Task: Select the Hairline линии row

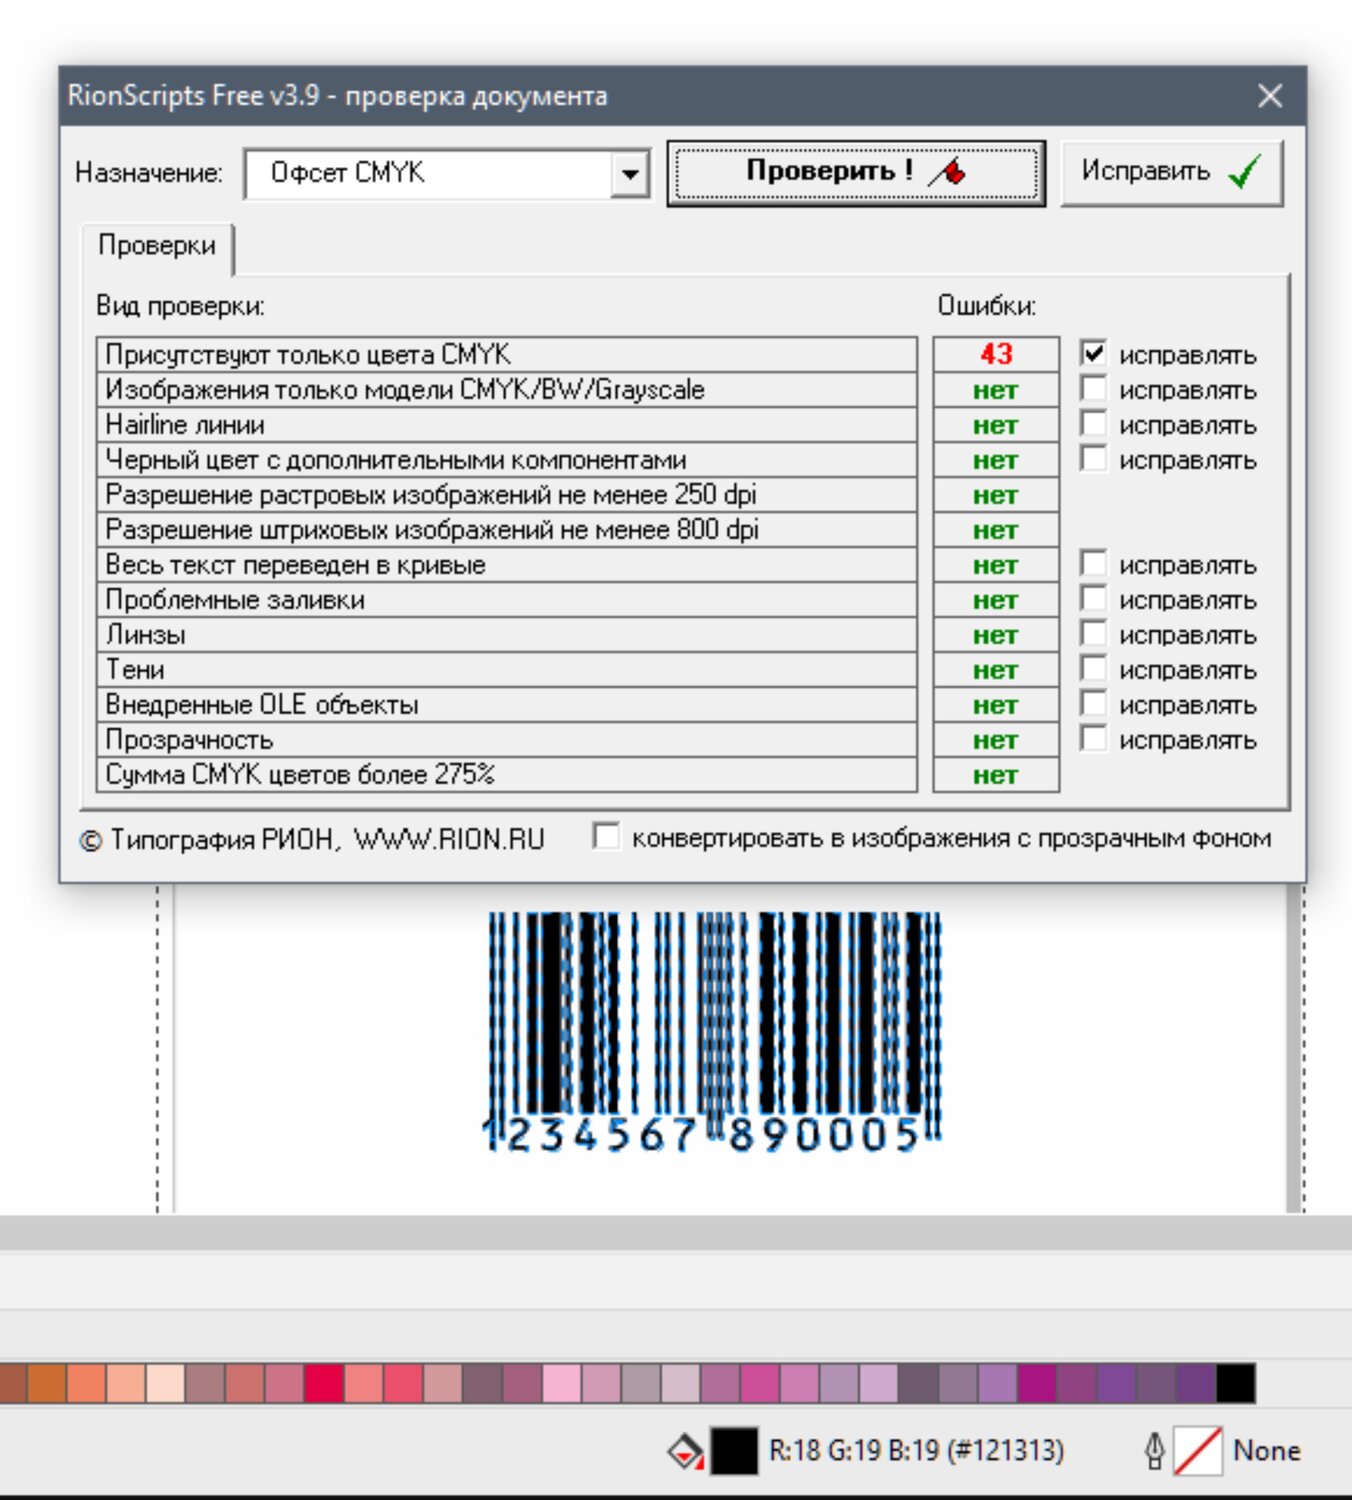Action: pos(507,425)
